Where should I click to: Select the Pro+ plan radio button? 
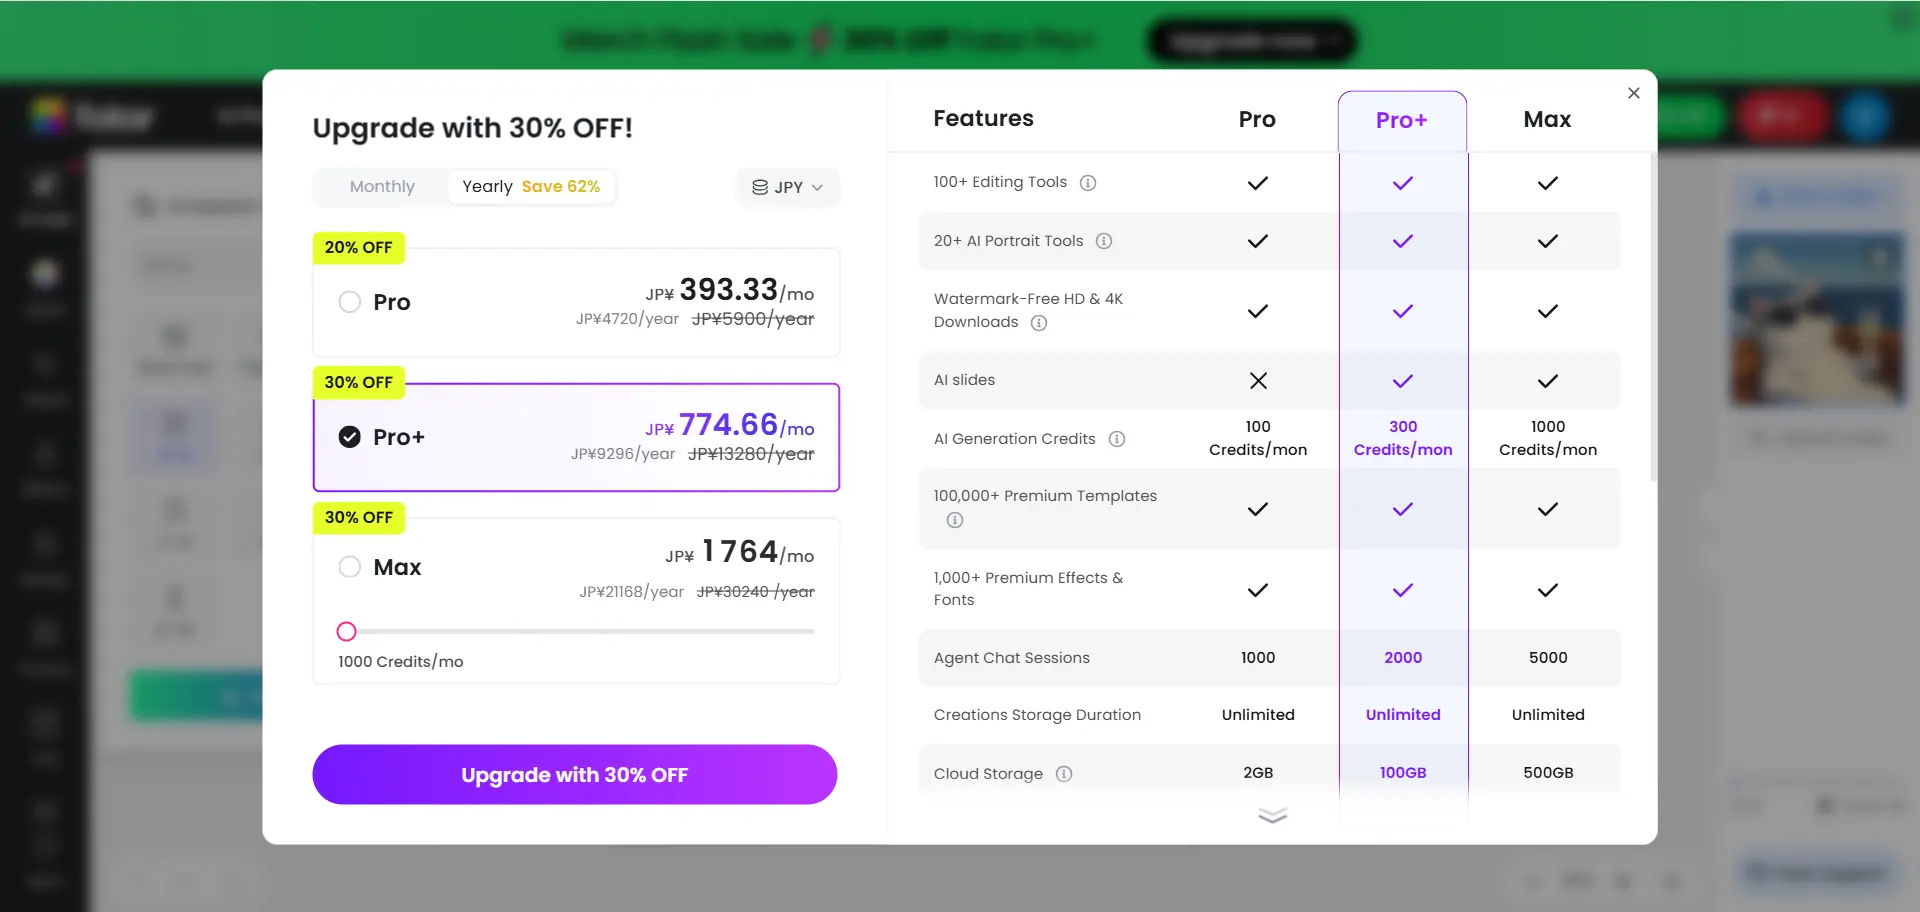tap(349, 437)
